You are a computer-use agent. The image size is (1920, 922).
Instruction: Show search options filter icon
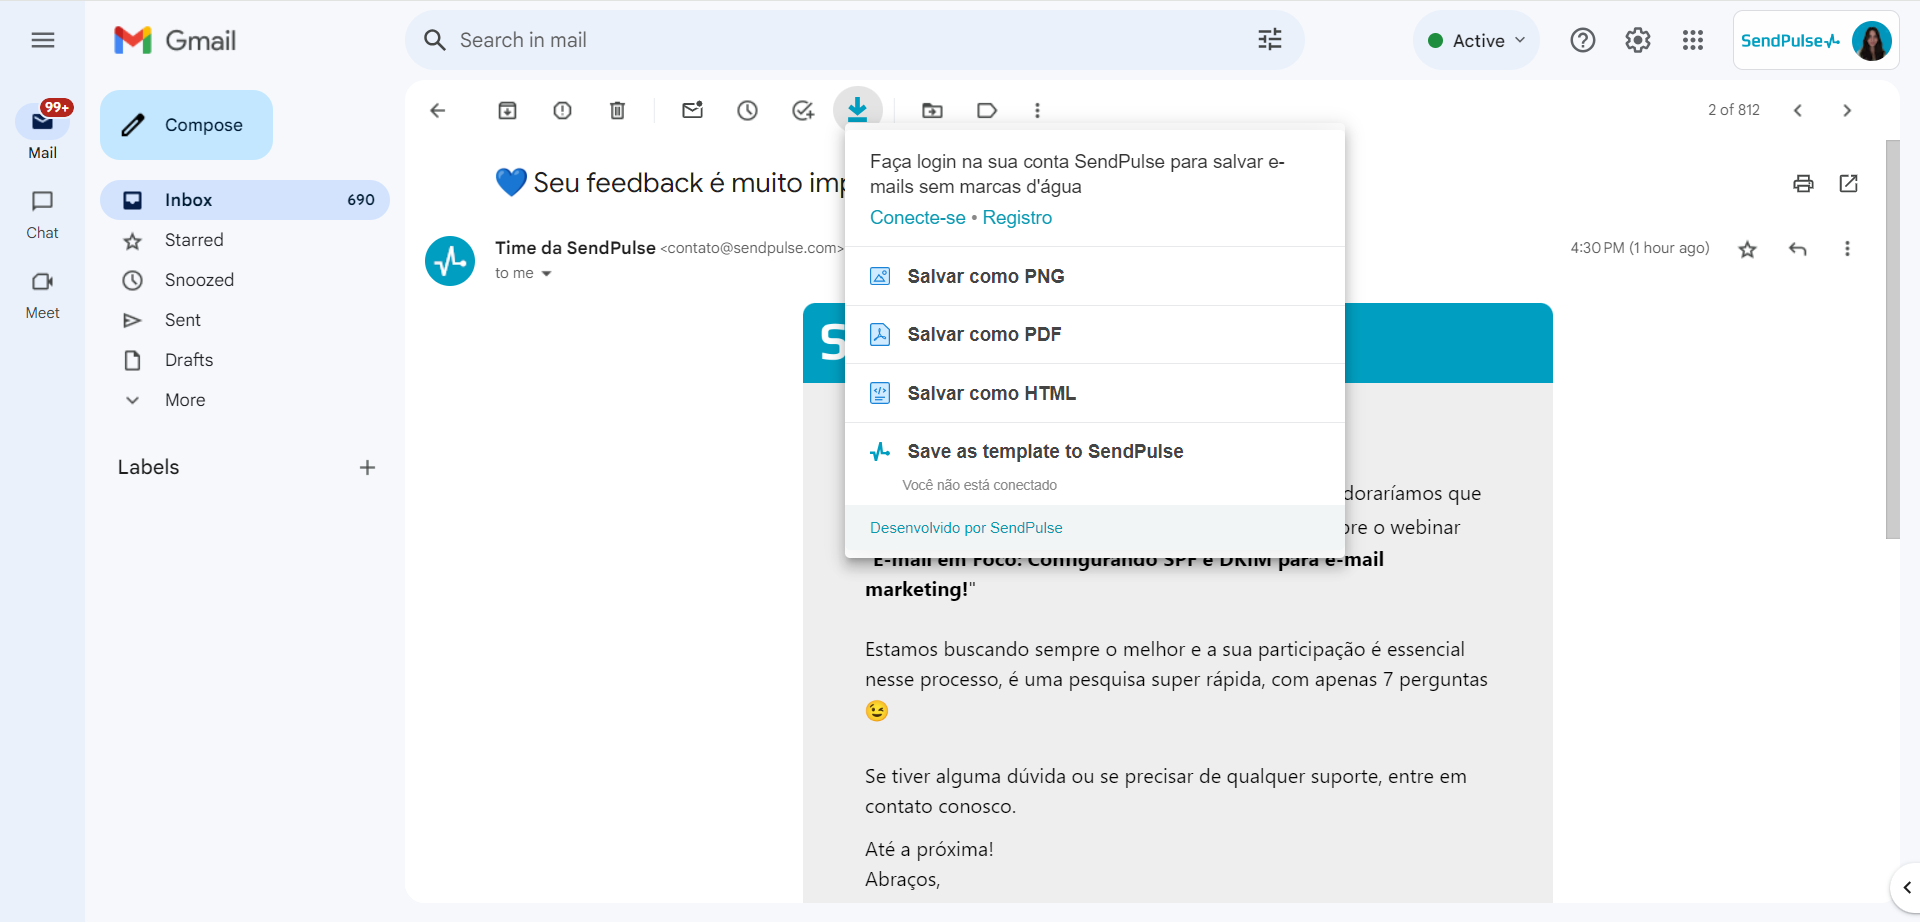[1270, 40]
